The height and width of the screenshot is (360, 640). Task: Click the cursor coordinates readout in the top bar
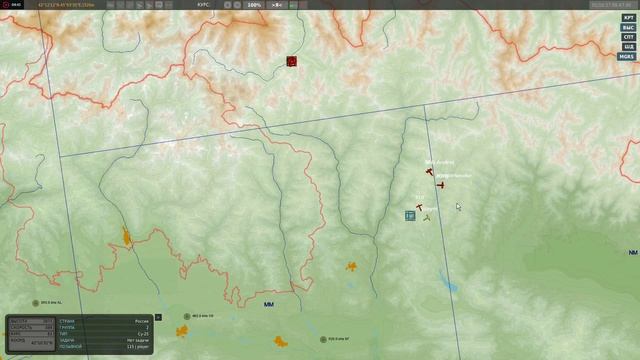(x=66, y=5)
